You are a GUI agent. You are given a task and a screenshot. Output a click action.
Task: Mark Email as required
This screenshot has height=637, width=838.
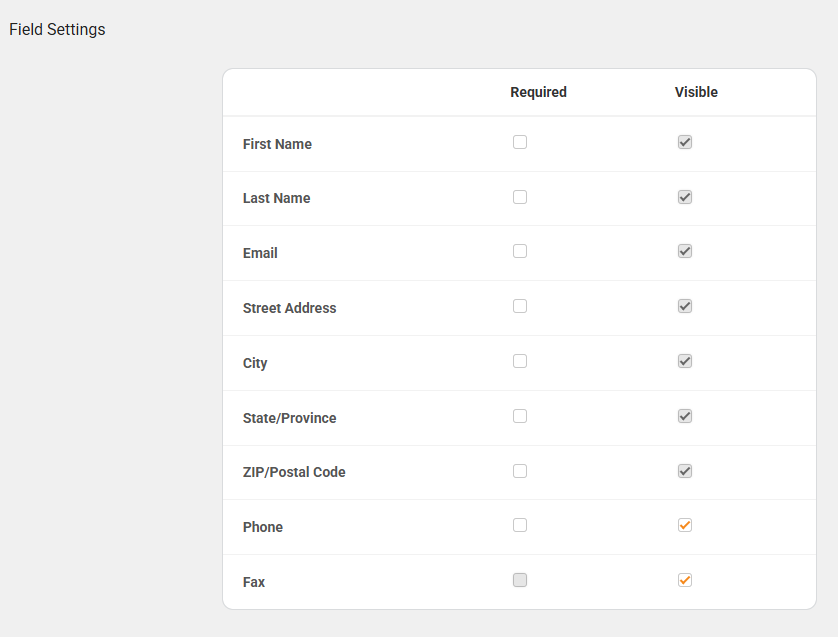pos(520,251)
